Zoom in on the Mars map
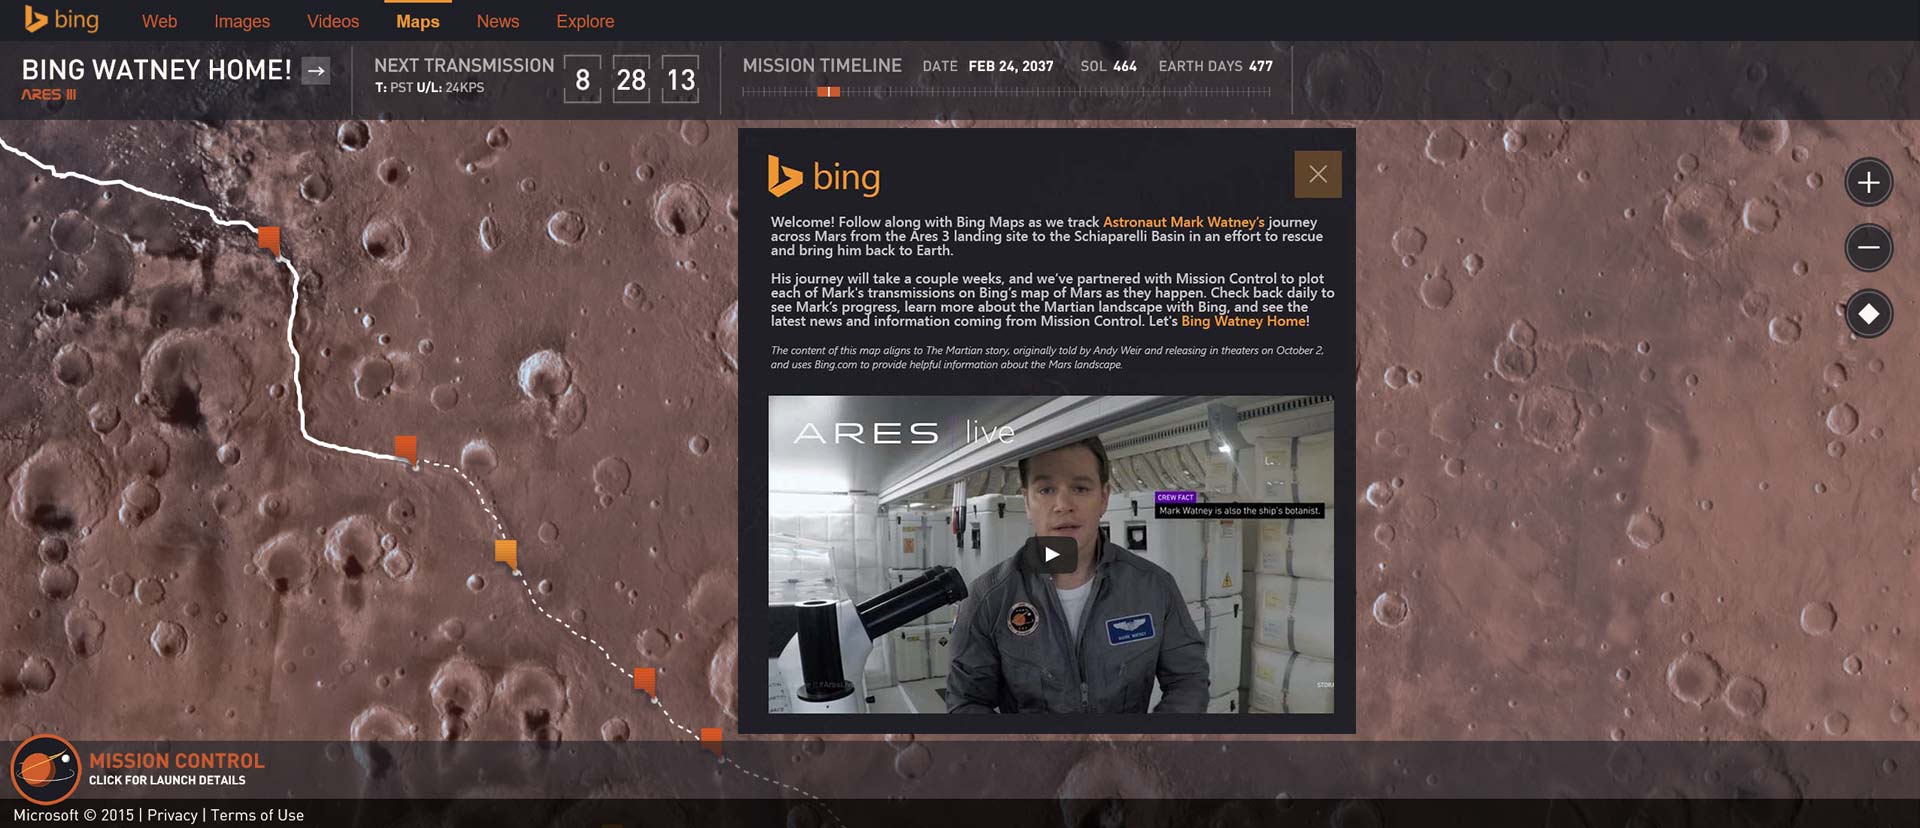Image resolution: width=1920 pixels, height=828 pixels. pyautogui.click(x=1868, y=183)
